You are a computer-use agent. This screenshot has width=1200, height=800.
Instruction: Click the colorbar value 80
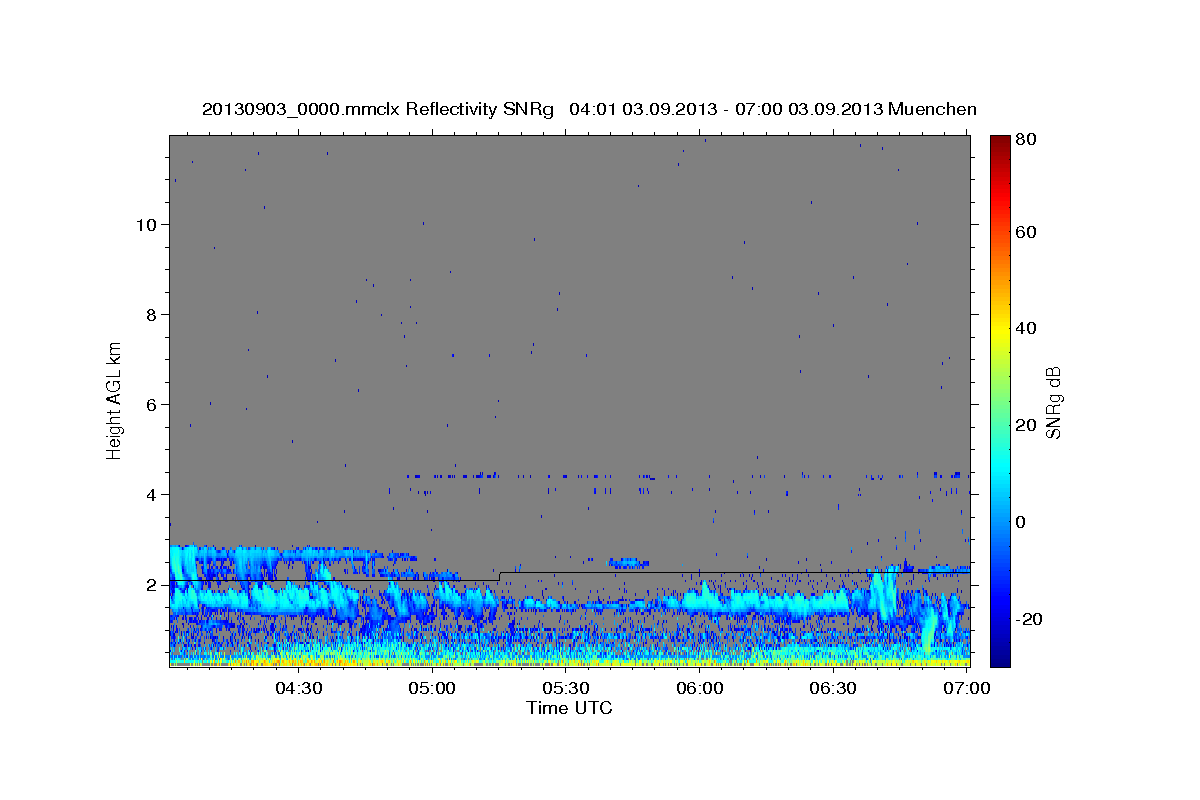tap(1025, 141)
